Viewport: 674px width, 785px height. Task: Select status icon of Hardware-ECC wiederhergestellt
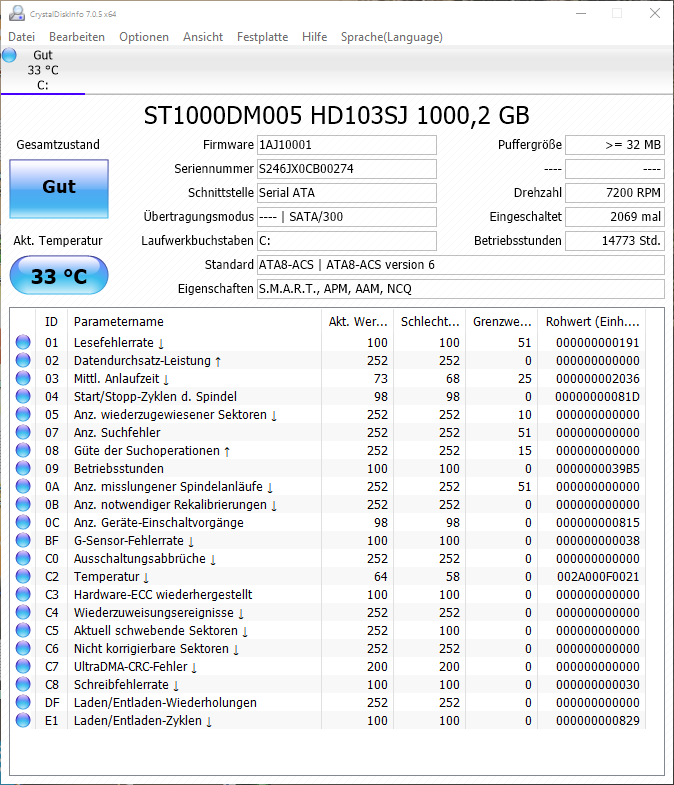[x=23, y=594]
